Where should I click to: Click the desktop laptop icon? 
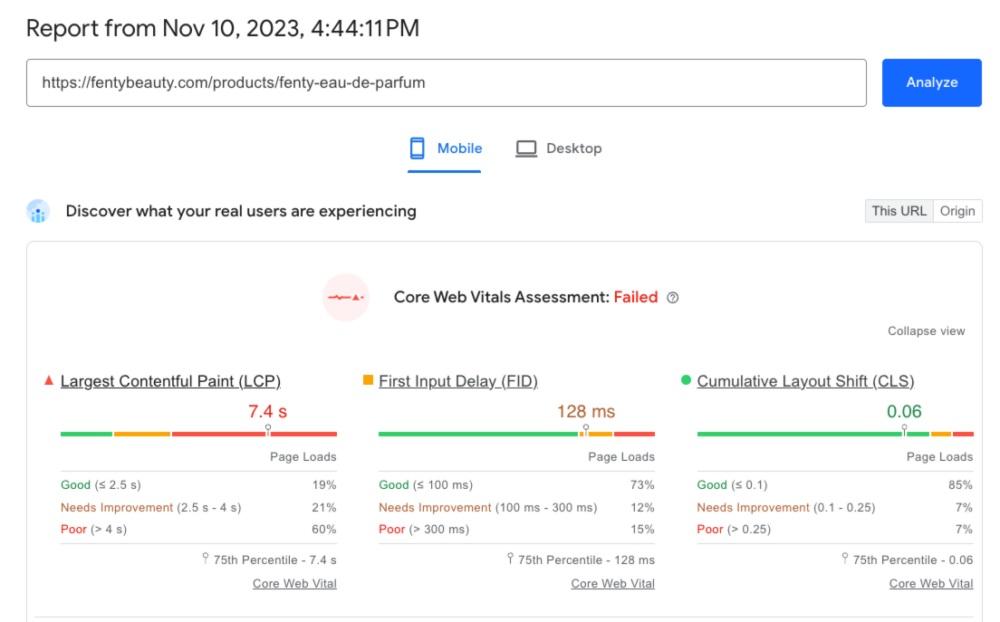point(526,148)
